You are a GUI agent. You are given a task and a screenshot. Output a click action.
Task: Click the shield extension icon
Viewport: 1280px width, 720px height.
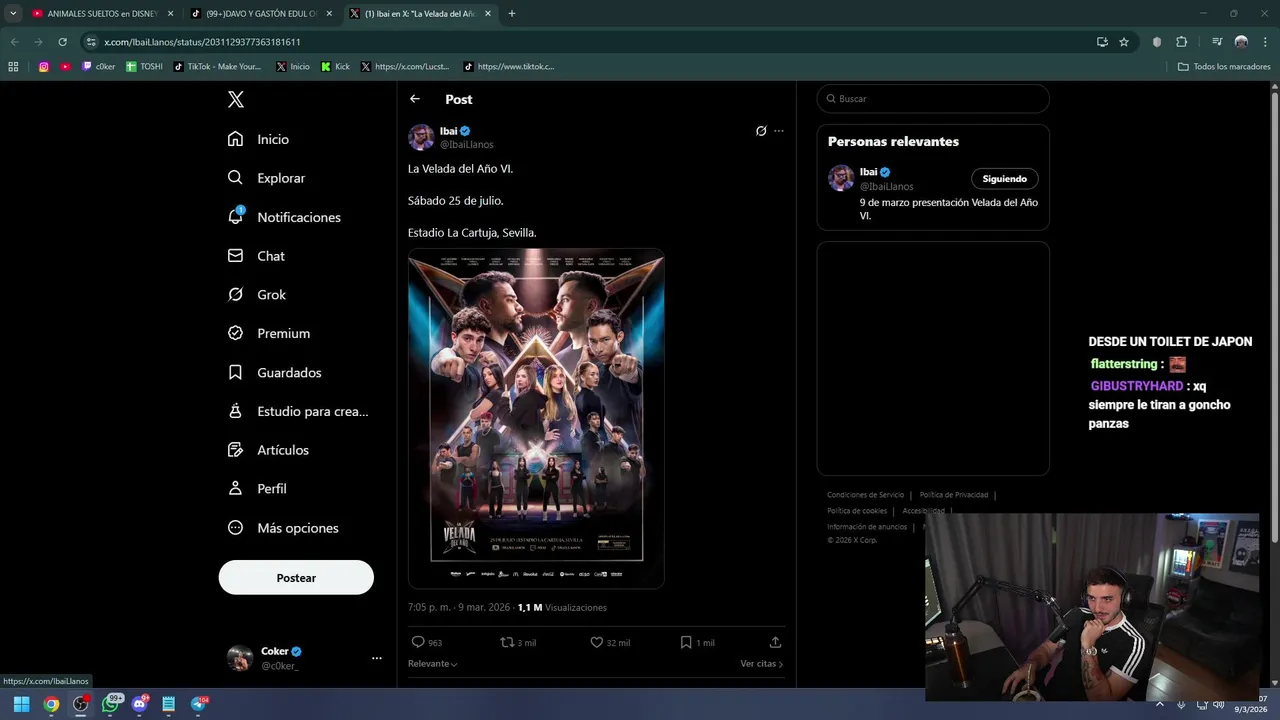pos(1157,42)
